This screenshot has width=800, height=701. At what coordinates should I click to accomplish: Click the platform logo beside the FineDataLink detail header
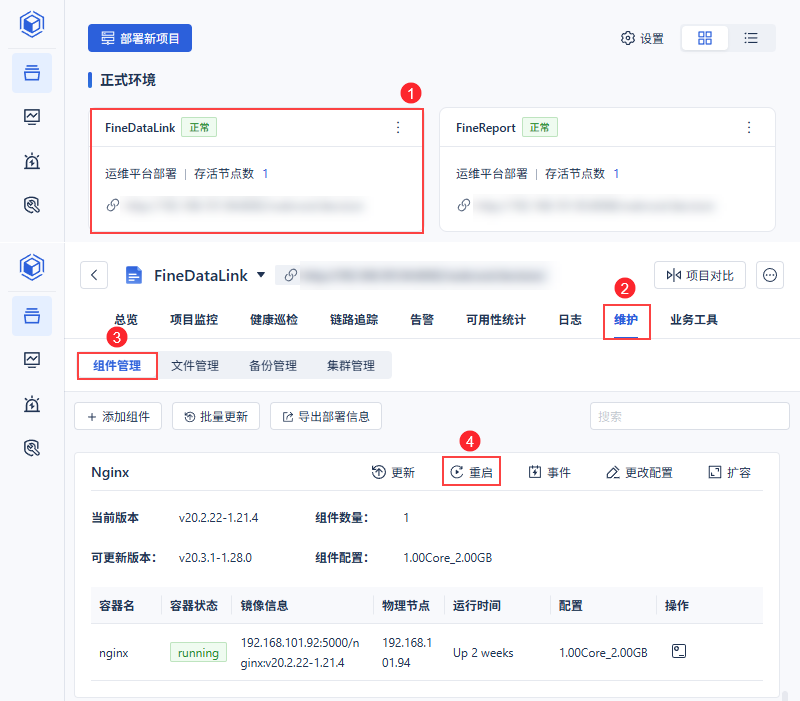coord(32,267)
